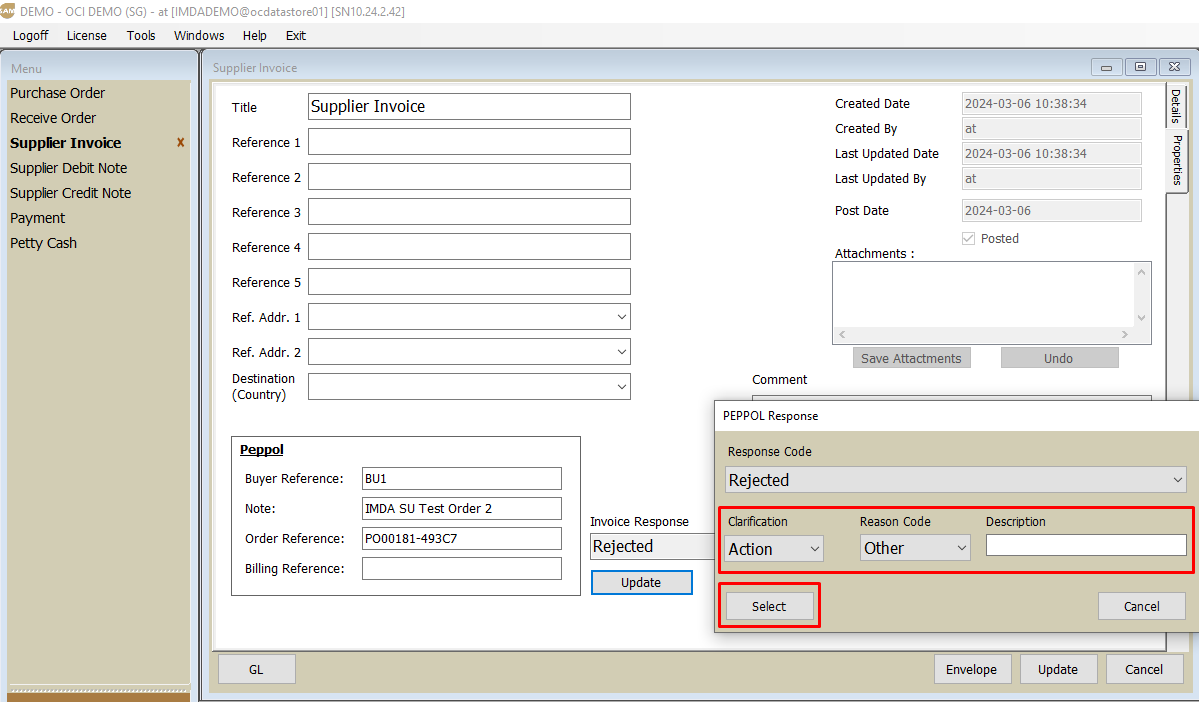This screenshot has width=1199, height=702.
Task: Toggle the Posted checkbox
Action: click(x=968, y=239)
